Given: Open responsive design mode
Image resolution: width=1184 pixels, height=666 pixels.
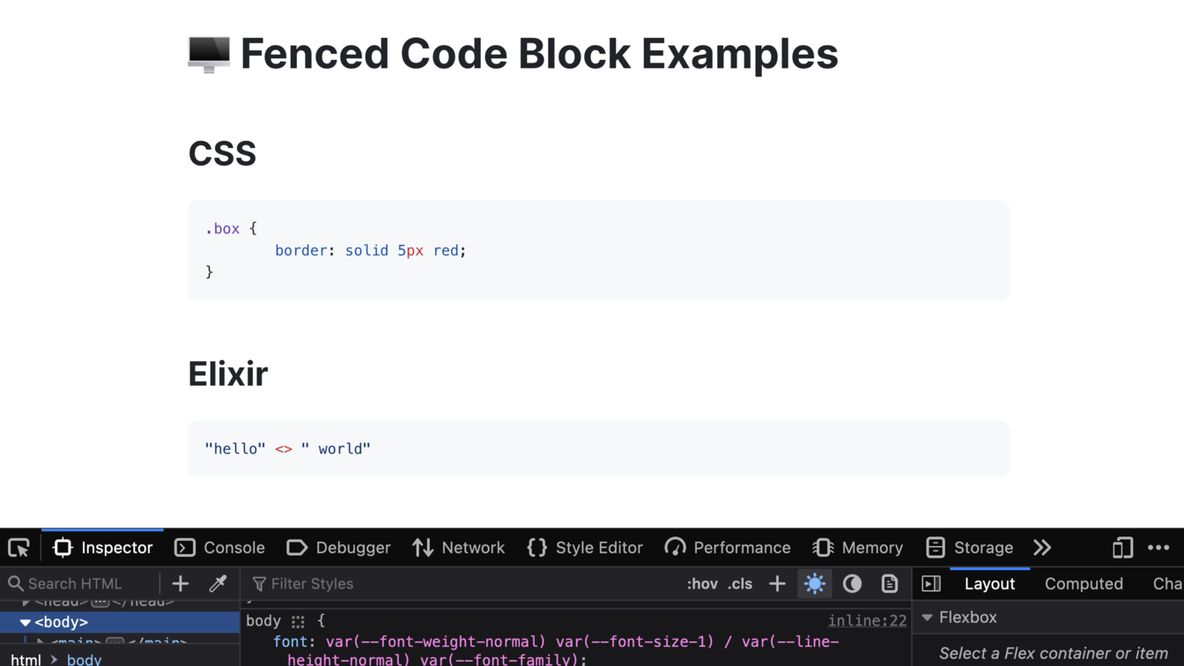Looking at the screenshot, I should coord(1122,547).
